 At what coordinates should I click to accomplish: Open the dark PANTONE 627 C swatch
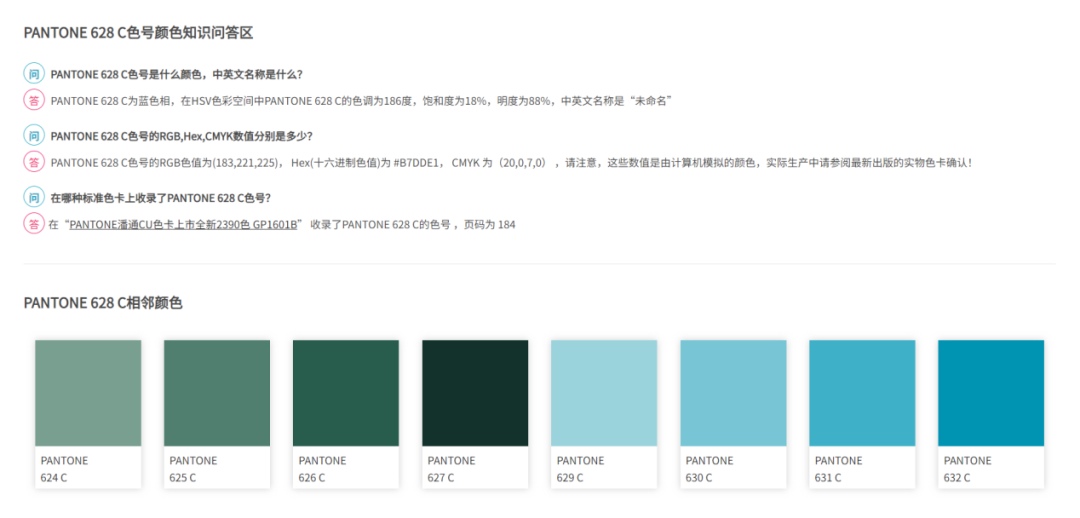coord(475,393)
